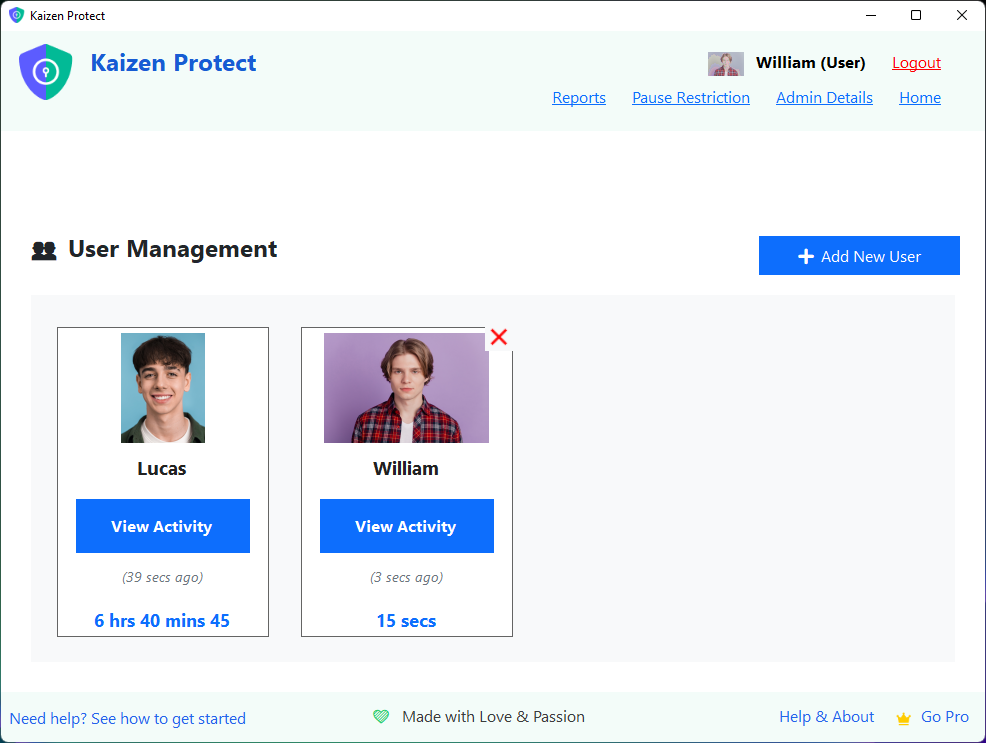Navigate to Home

pos(920,97)
